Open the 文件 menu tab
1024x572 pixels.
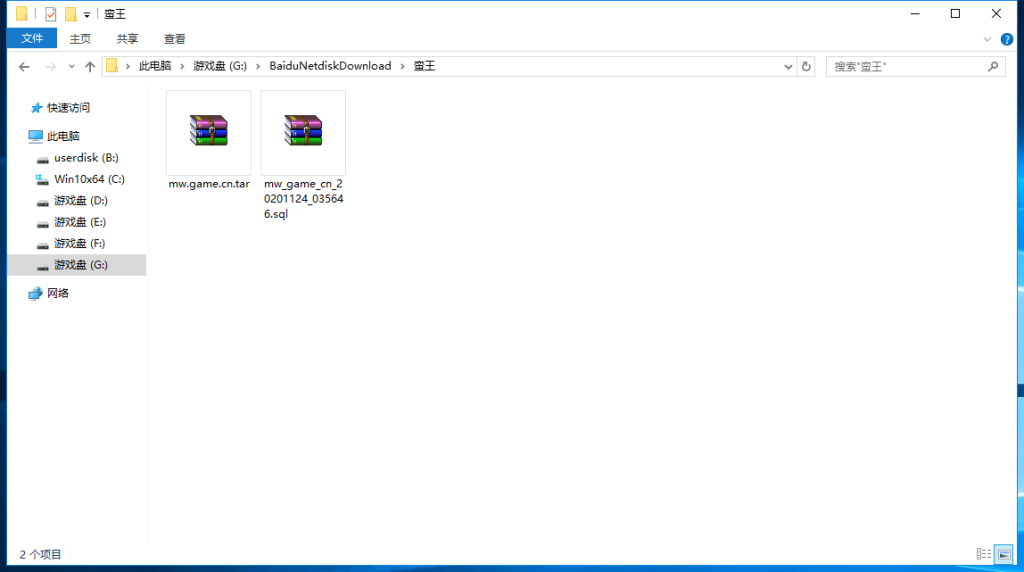(32, 39)
